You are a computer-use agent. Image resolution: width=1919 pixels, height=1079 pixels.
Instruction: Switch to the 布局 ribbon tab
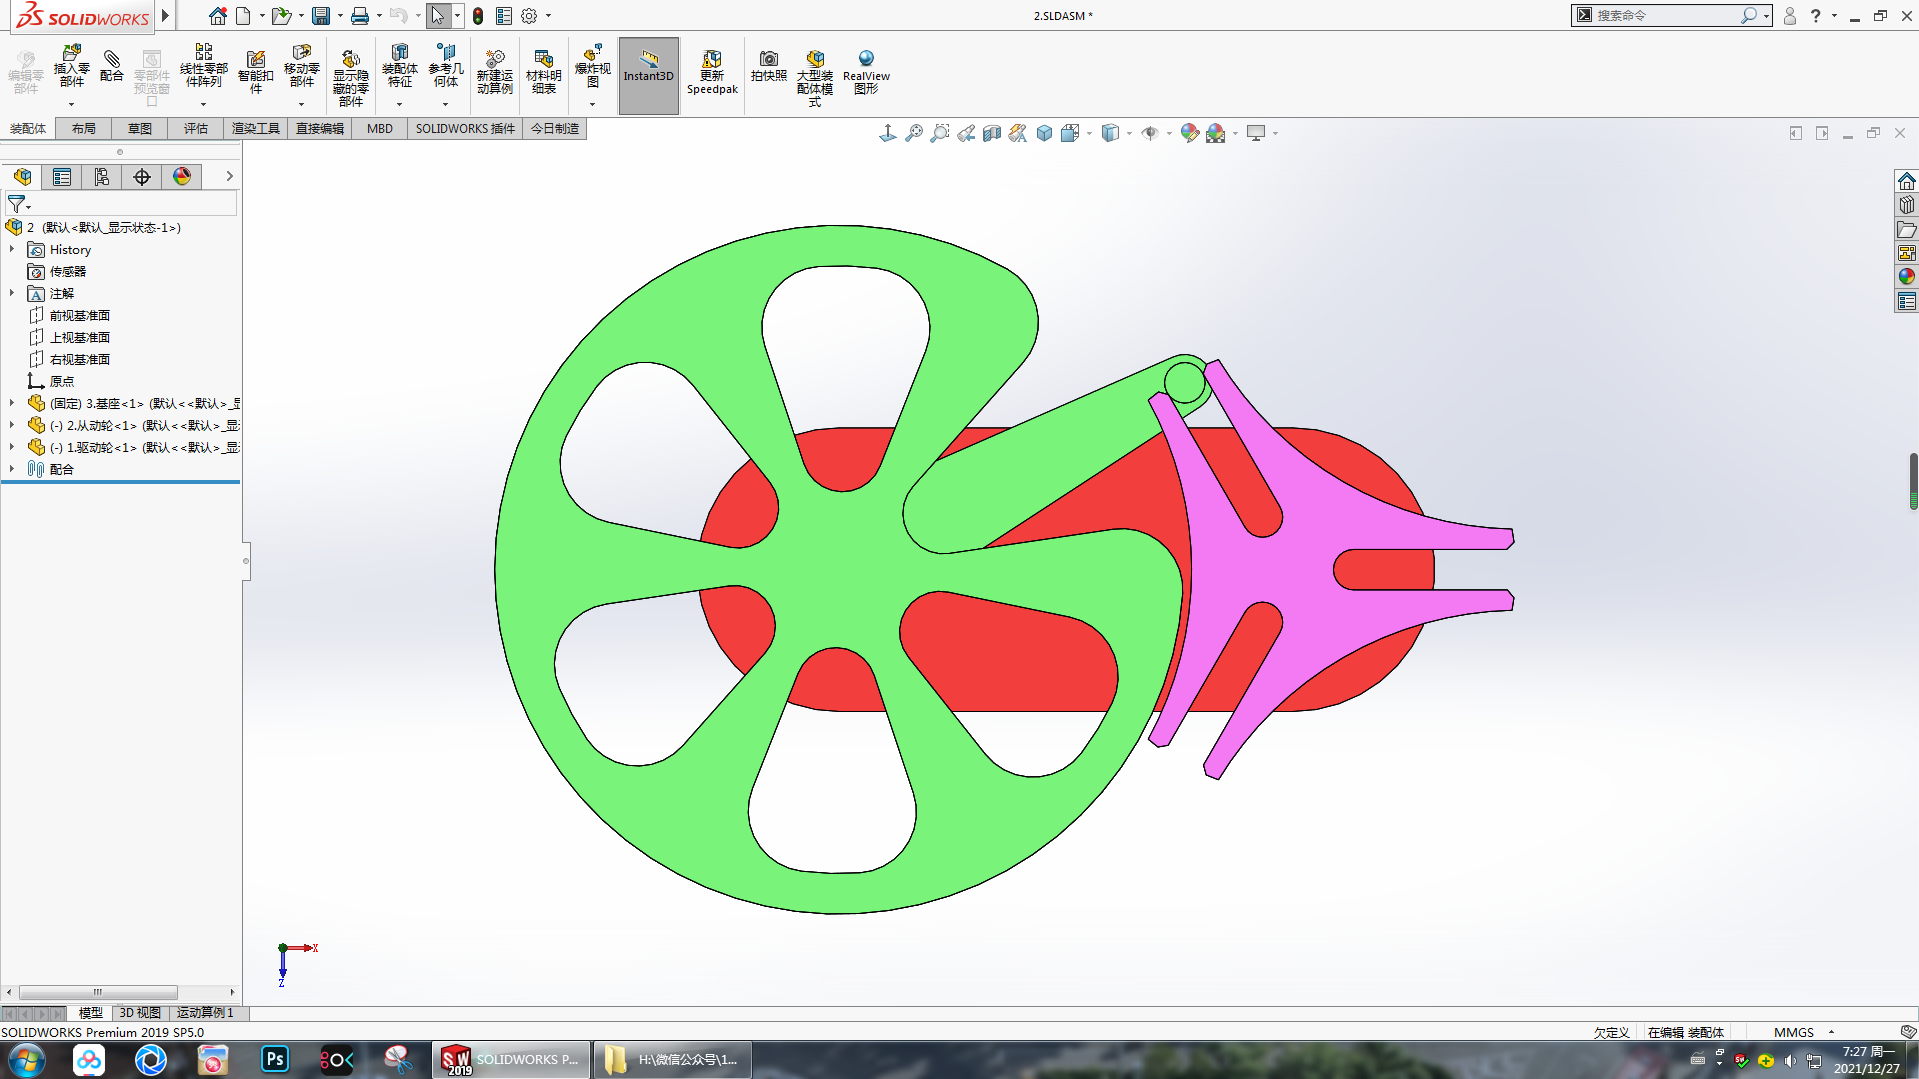pos(84,128)
